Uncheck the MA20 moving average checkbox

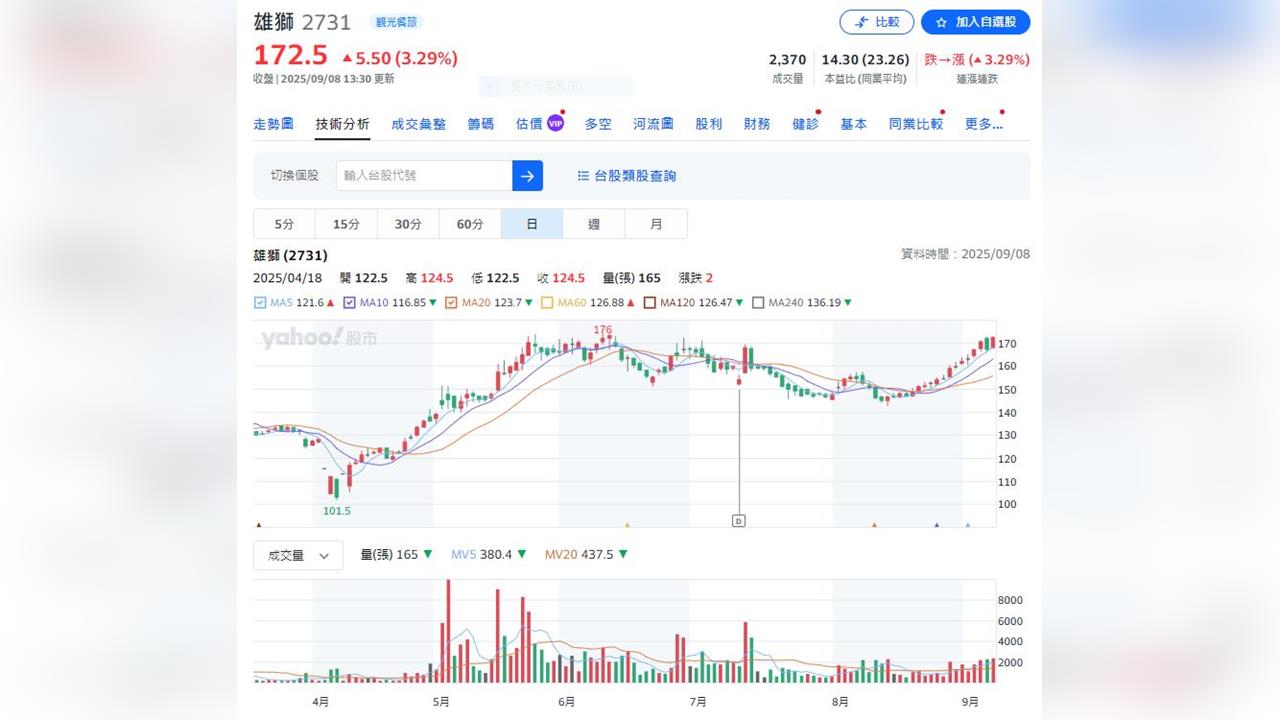coord(451,303)
